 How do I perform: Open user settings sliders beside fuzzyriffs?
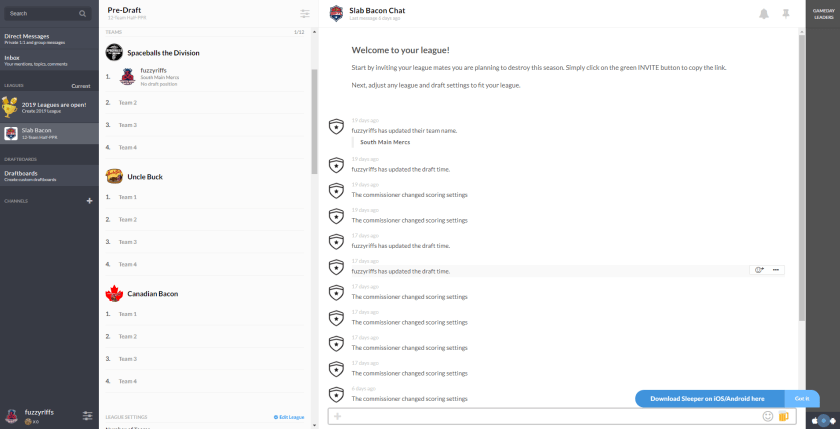click(88, 415)
